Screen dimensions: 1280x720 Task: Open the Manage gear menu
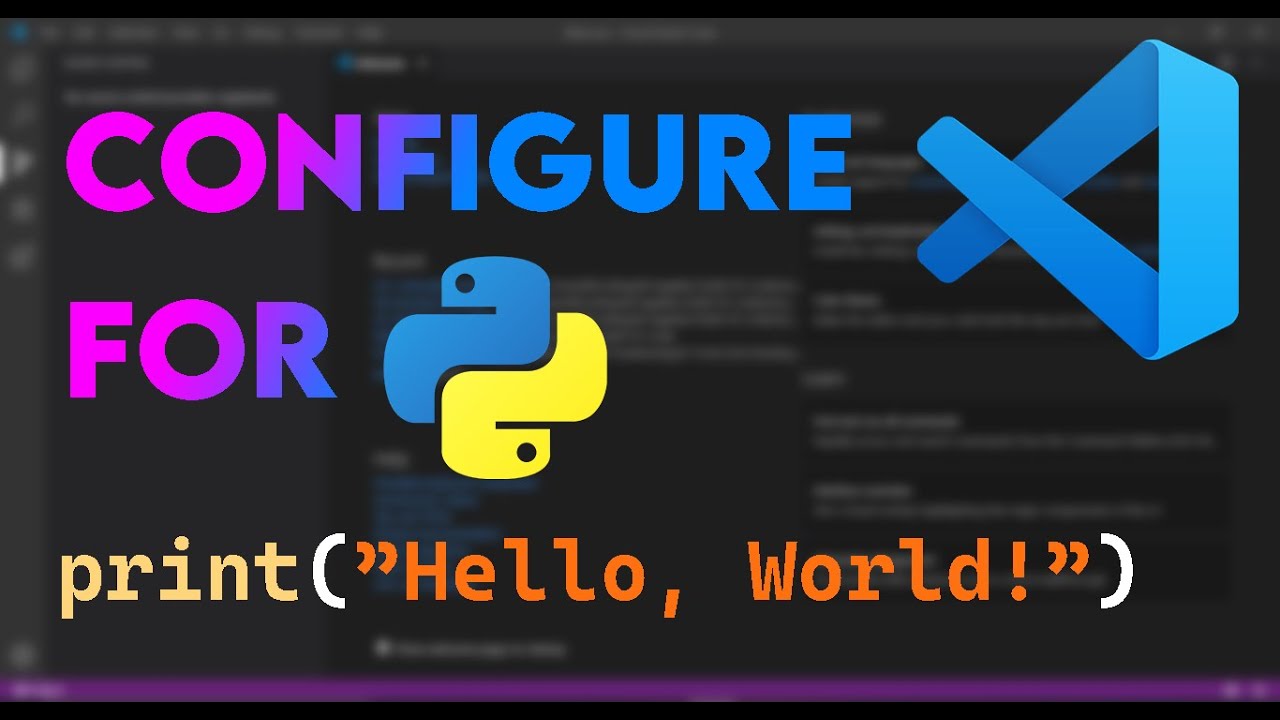[22, 656]
